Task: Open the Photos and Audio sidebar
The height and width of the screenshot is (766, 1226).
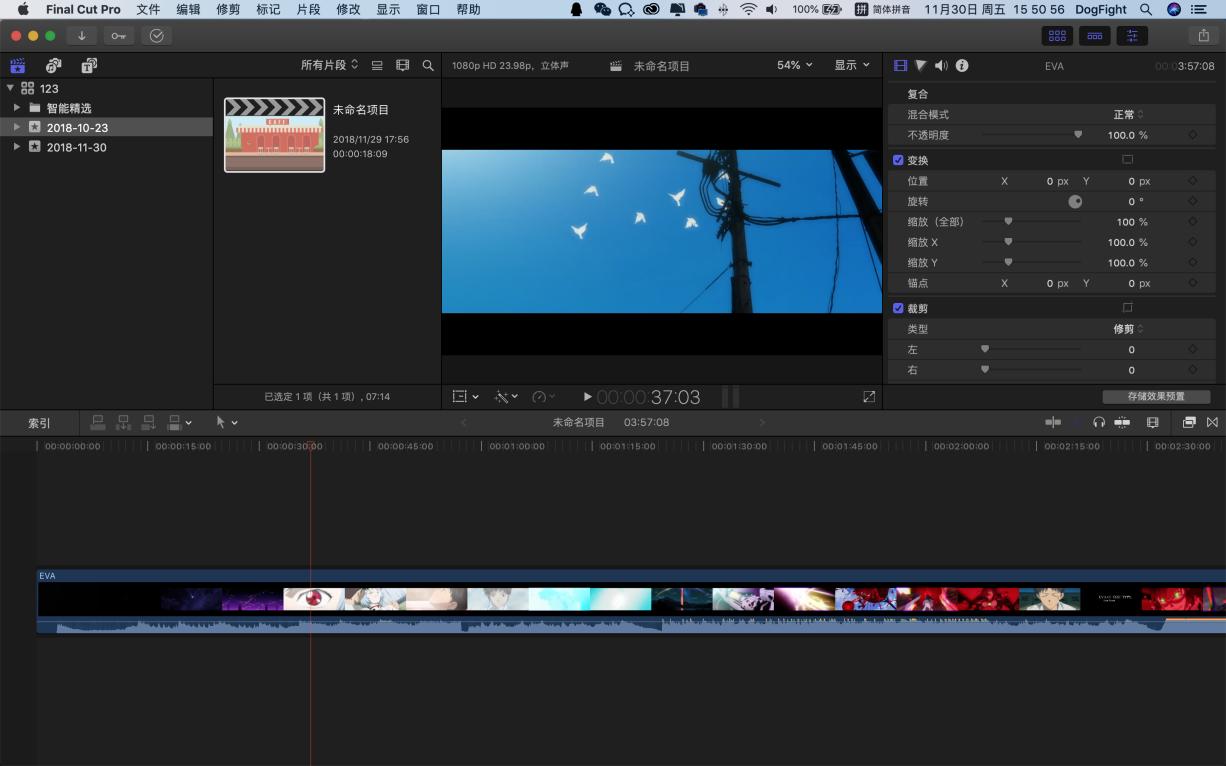Action: pyautogui.click(x=54, y=66)
